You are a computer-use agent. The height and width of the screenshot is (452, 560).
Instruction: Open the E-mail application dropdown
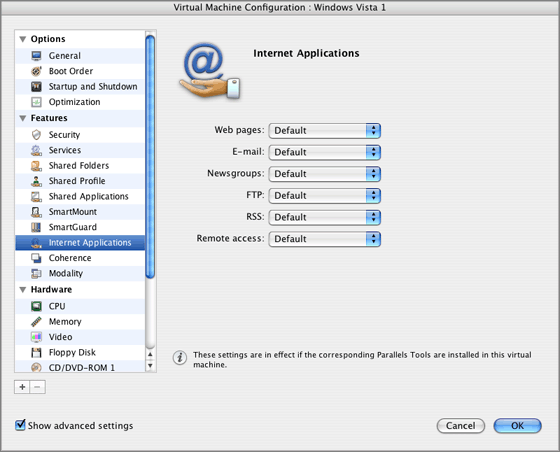click(x=325, y=152)
